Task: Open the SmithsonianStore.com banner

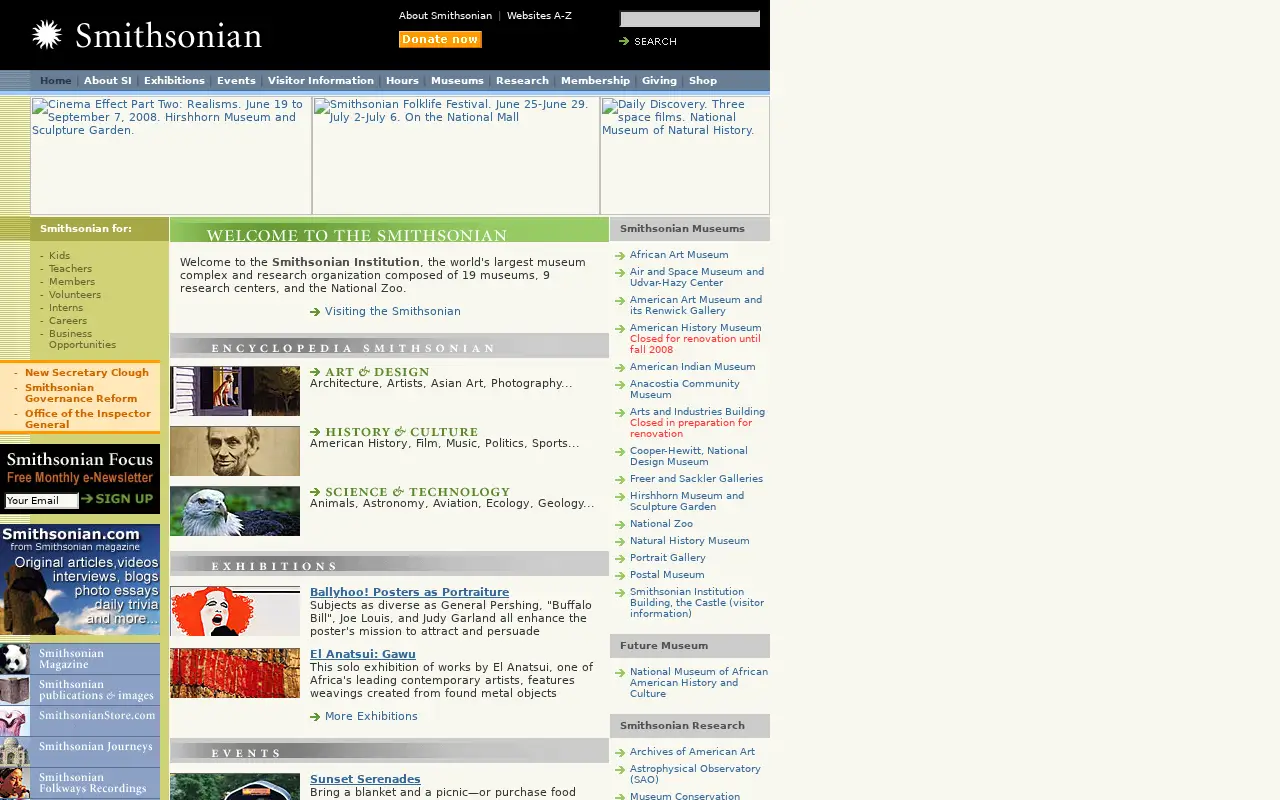Action: coord(80,721)
